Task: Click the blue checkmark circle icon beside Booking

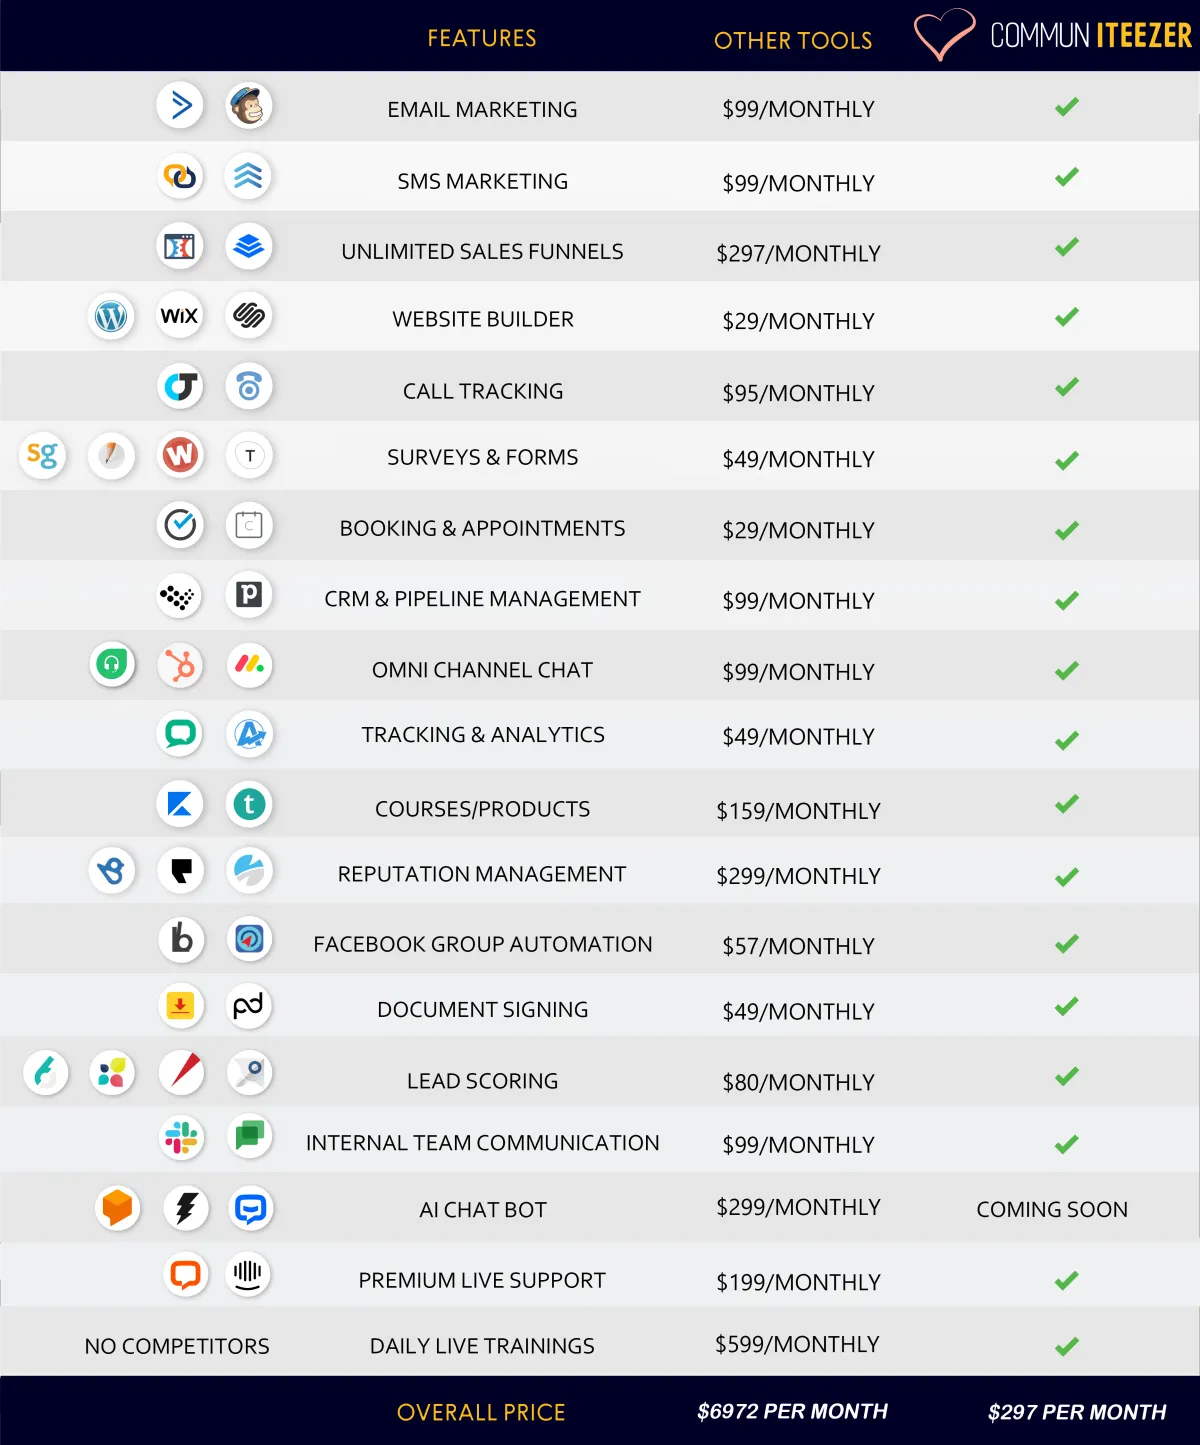Action: (180, 525)
